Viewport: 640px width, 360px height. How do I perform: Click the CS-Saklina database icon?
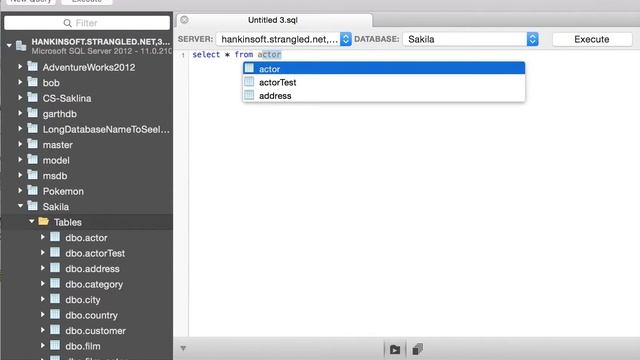(33, 97)
